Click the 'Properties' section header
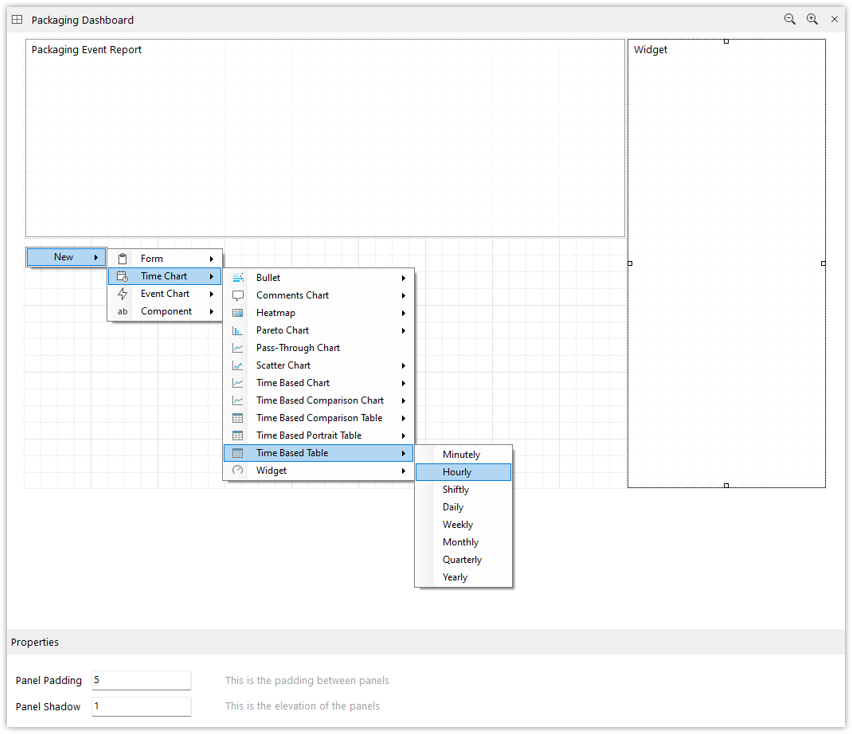The height and width of the screenshot is (734, 852). (35, 642)
